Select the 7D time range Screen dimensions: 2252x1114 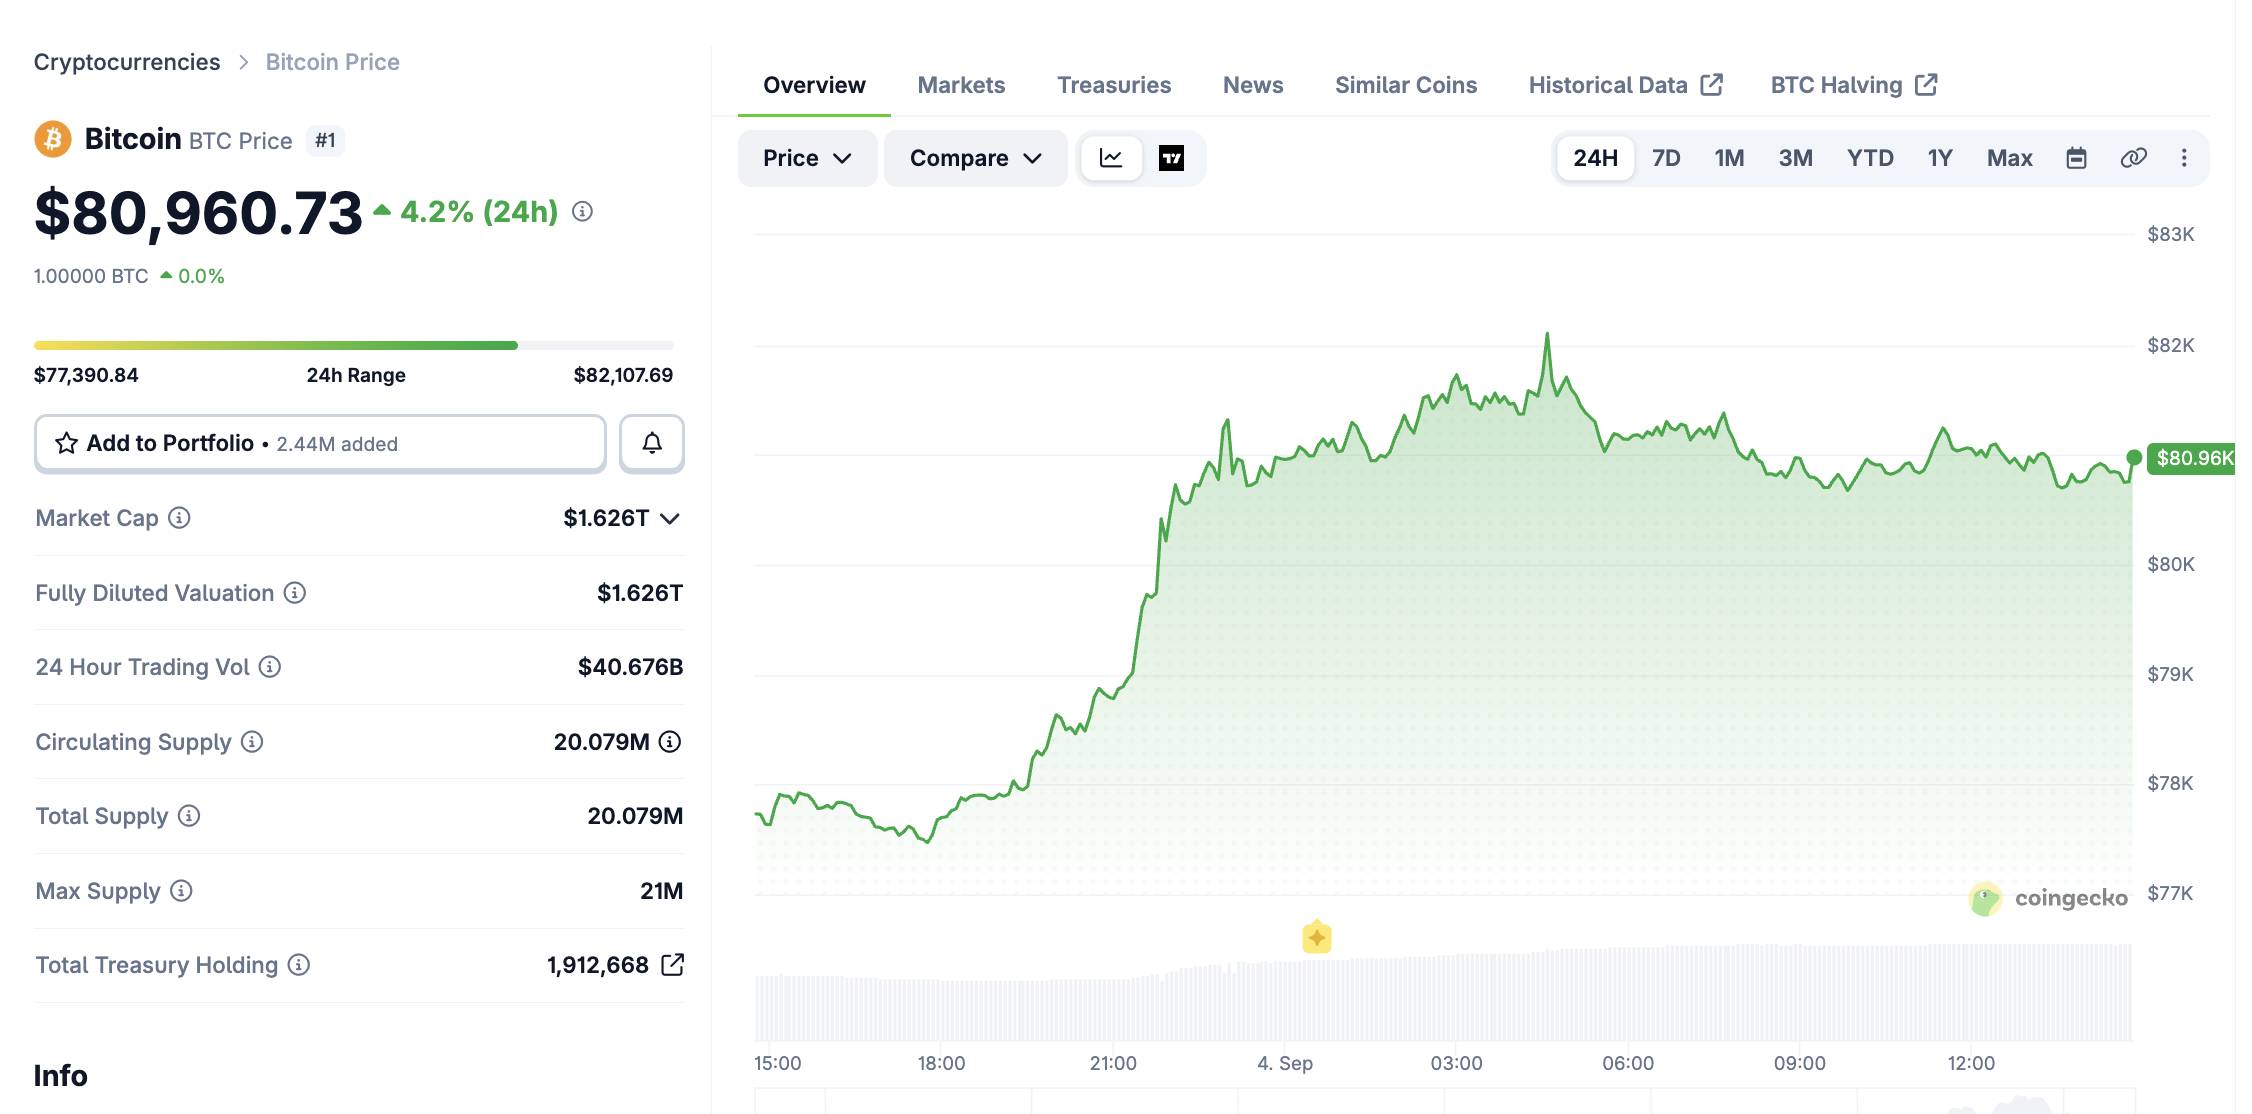tap(1666, 158)
